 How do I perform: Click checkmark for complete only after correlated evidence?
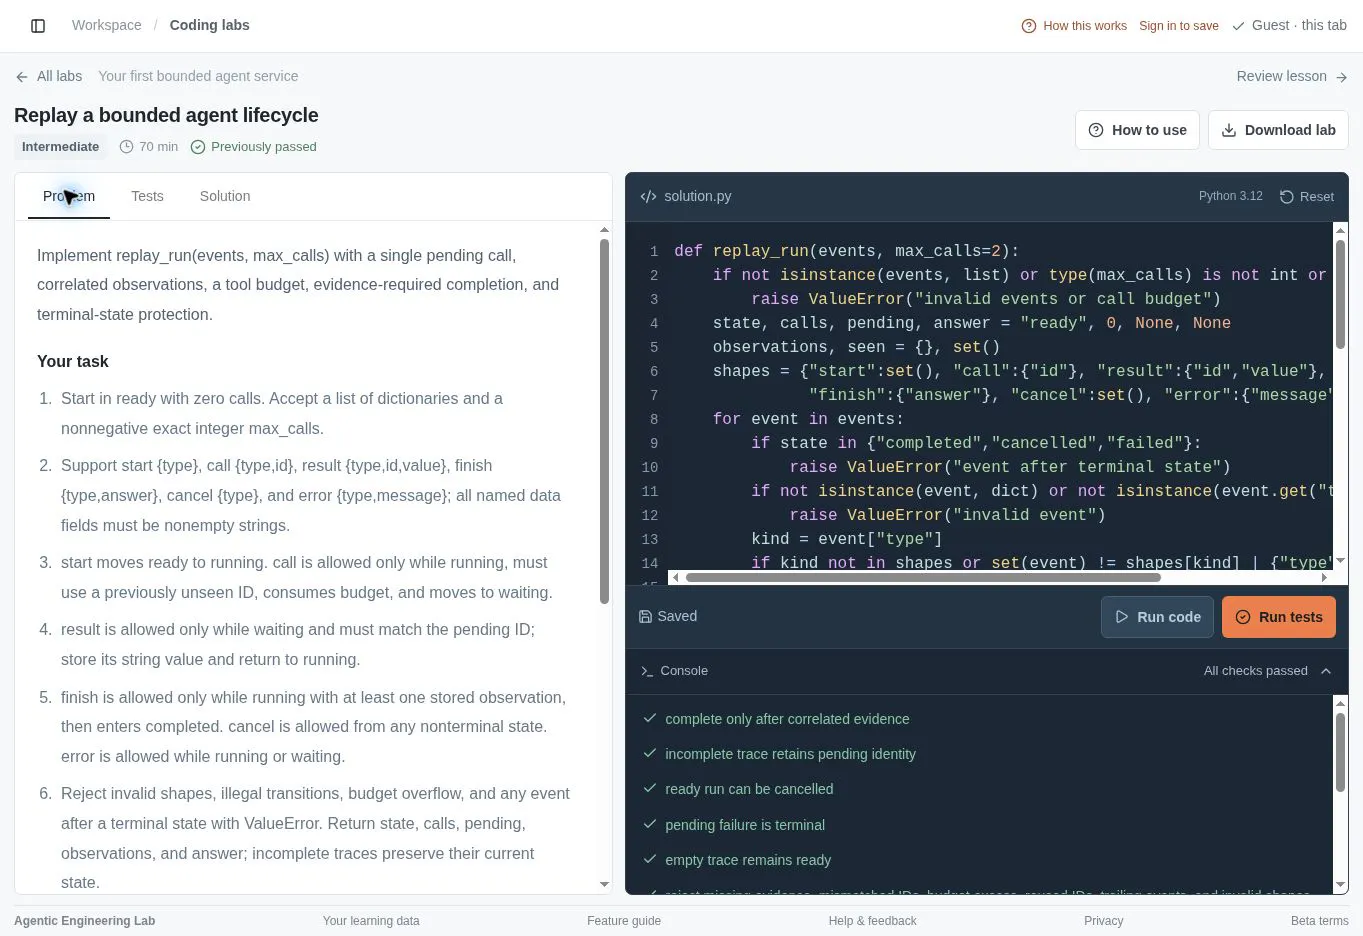tap(650, 718)
